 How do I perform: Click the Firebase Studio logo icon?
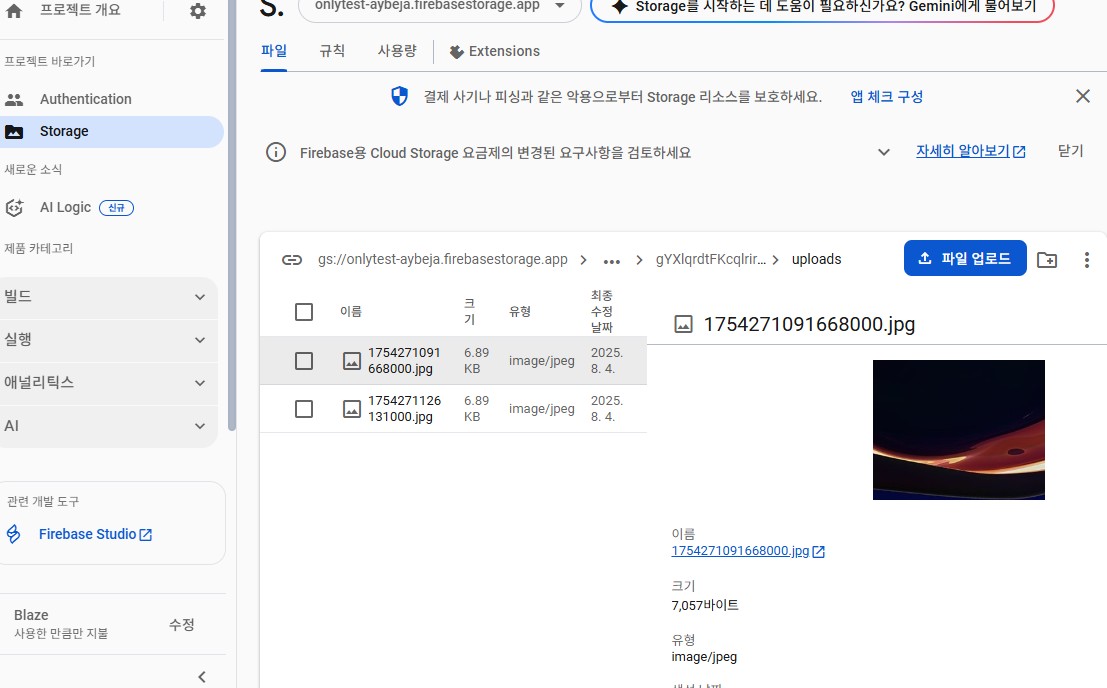13,534
